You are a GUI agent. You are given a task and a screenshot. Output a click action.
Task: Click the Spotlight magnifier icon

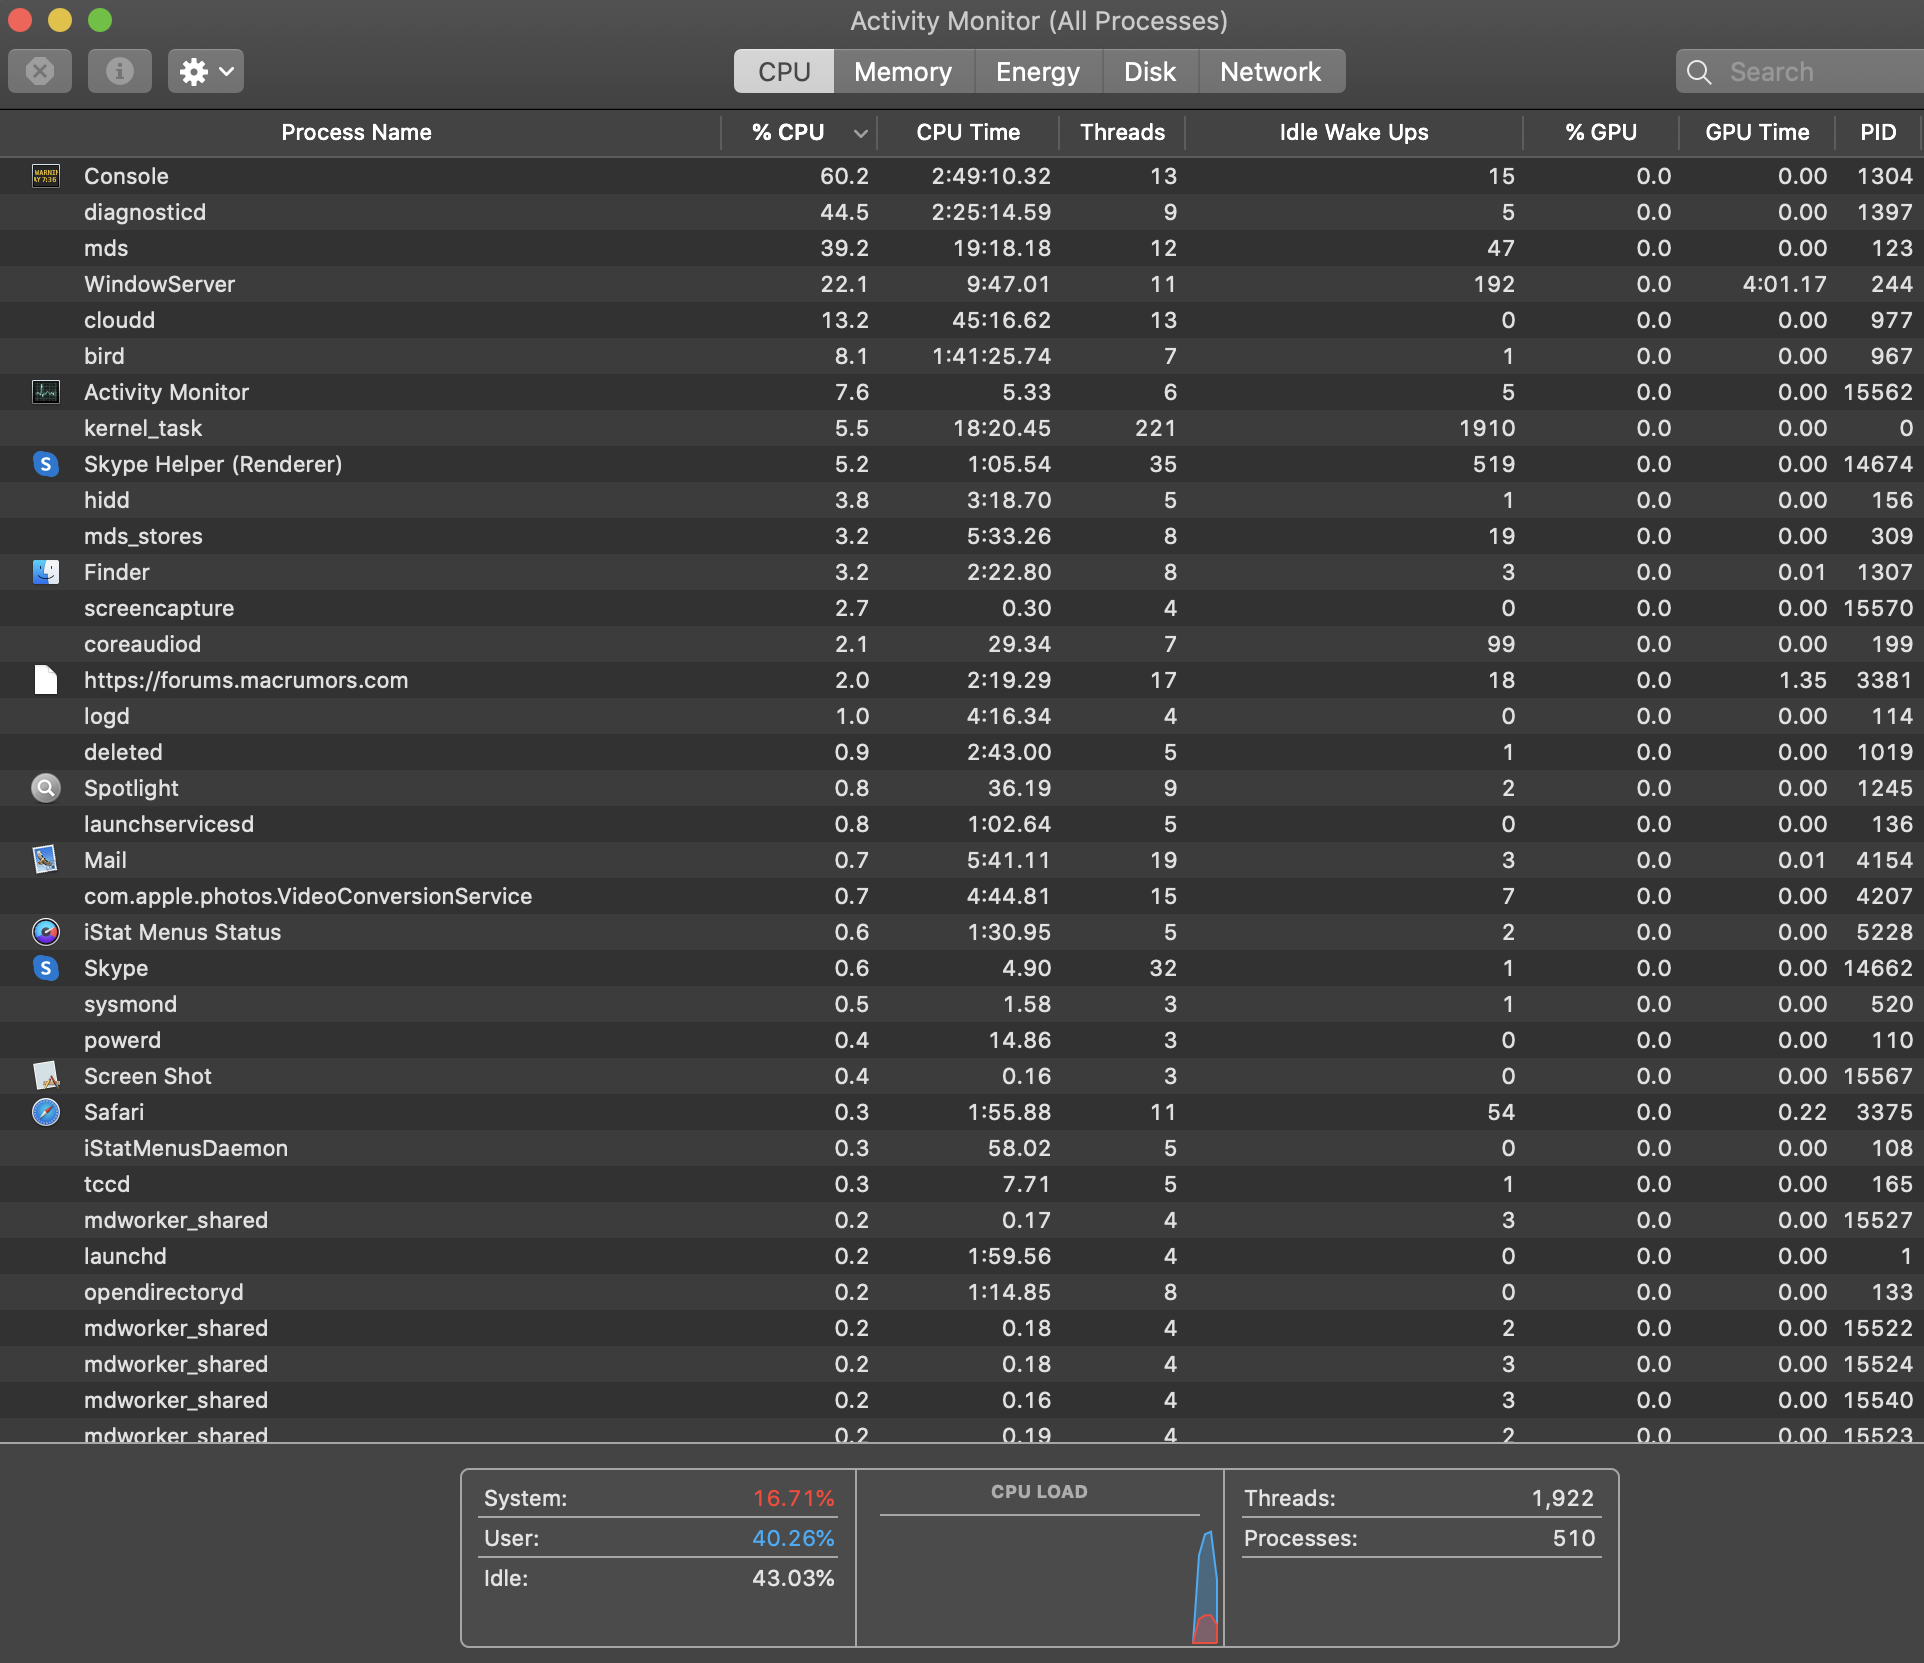coord(46,788)
